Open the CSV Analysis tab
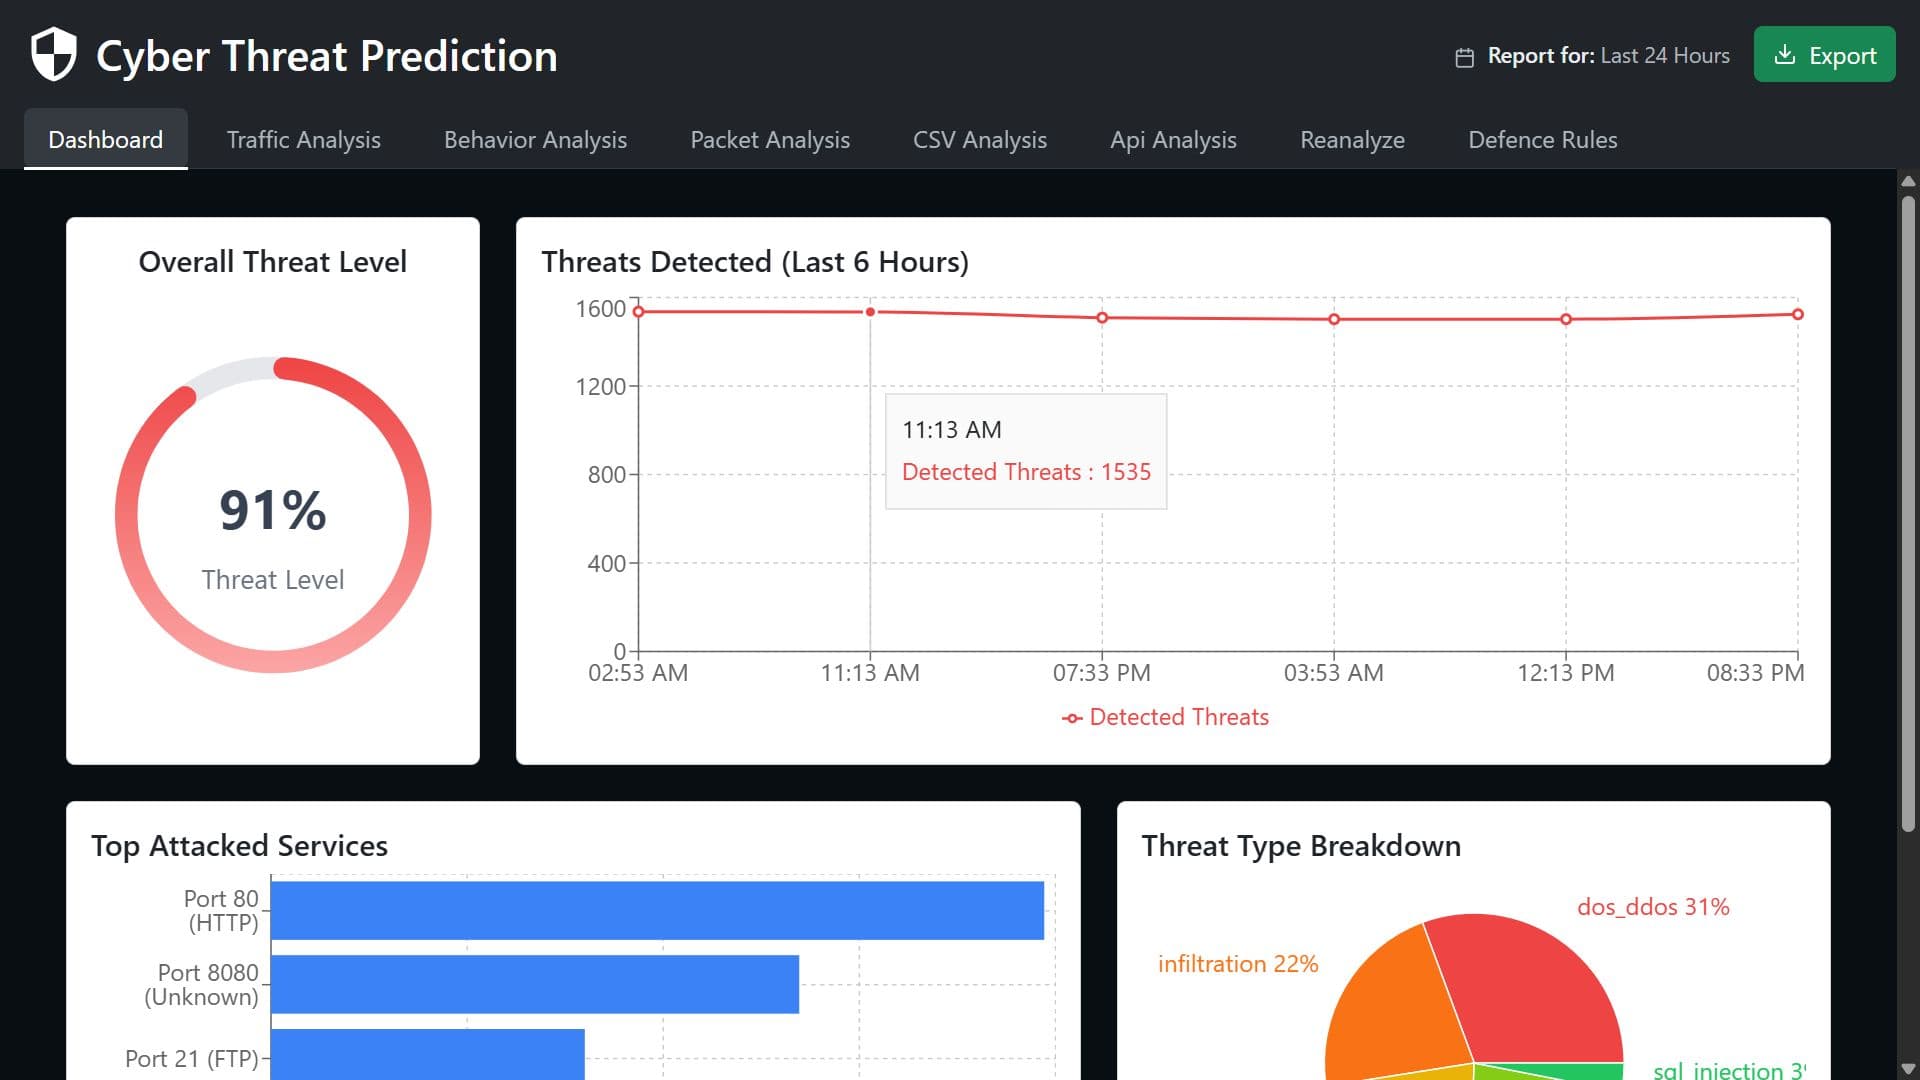 (x=979, y=140)
